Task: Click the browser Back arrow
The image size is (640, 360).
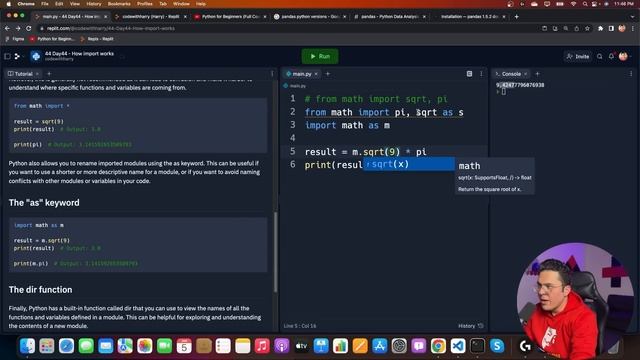Action: pyautogui.click(x=7, y=28)
